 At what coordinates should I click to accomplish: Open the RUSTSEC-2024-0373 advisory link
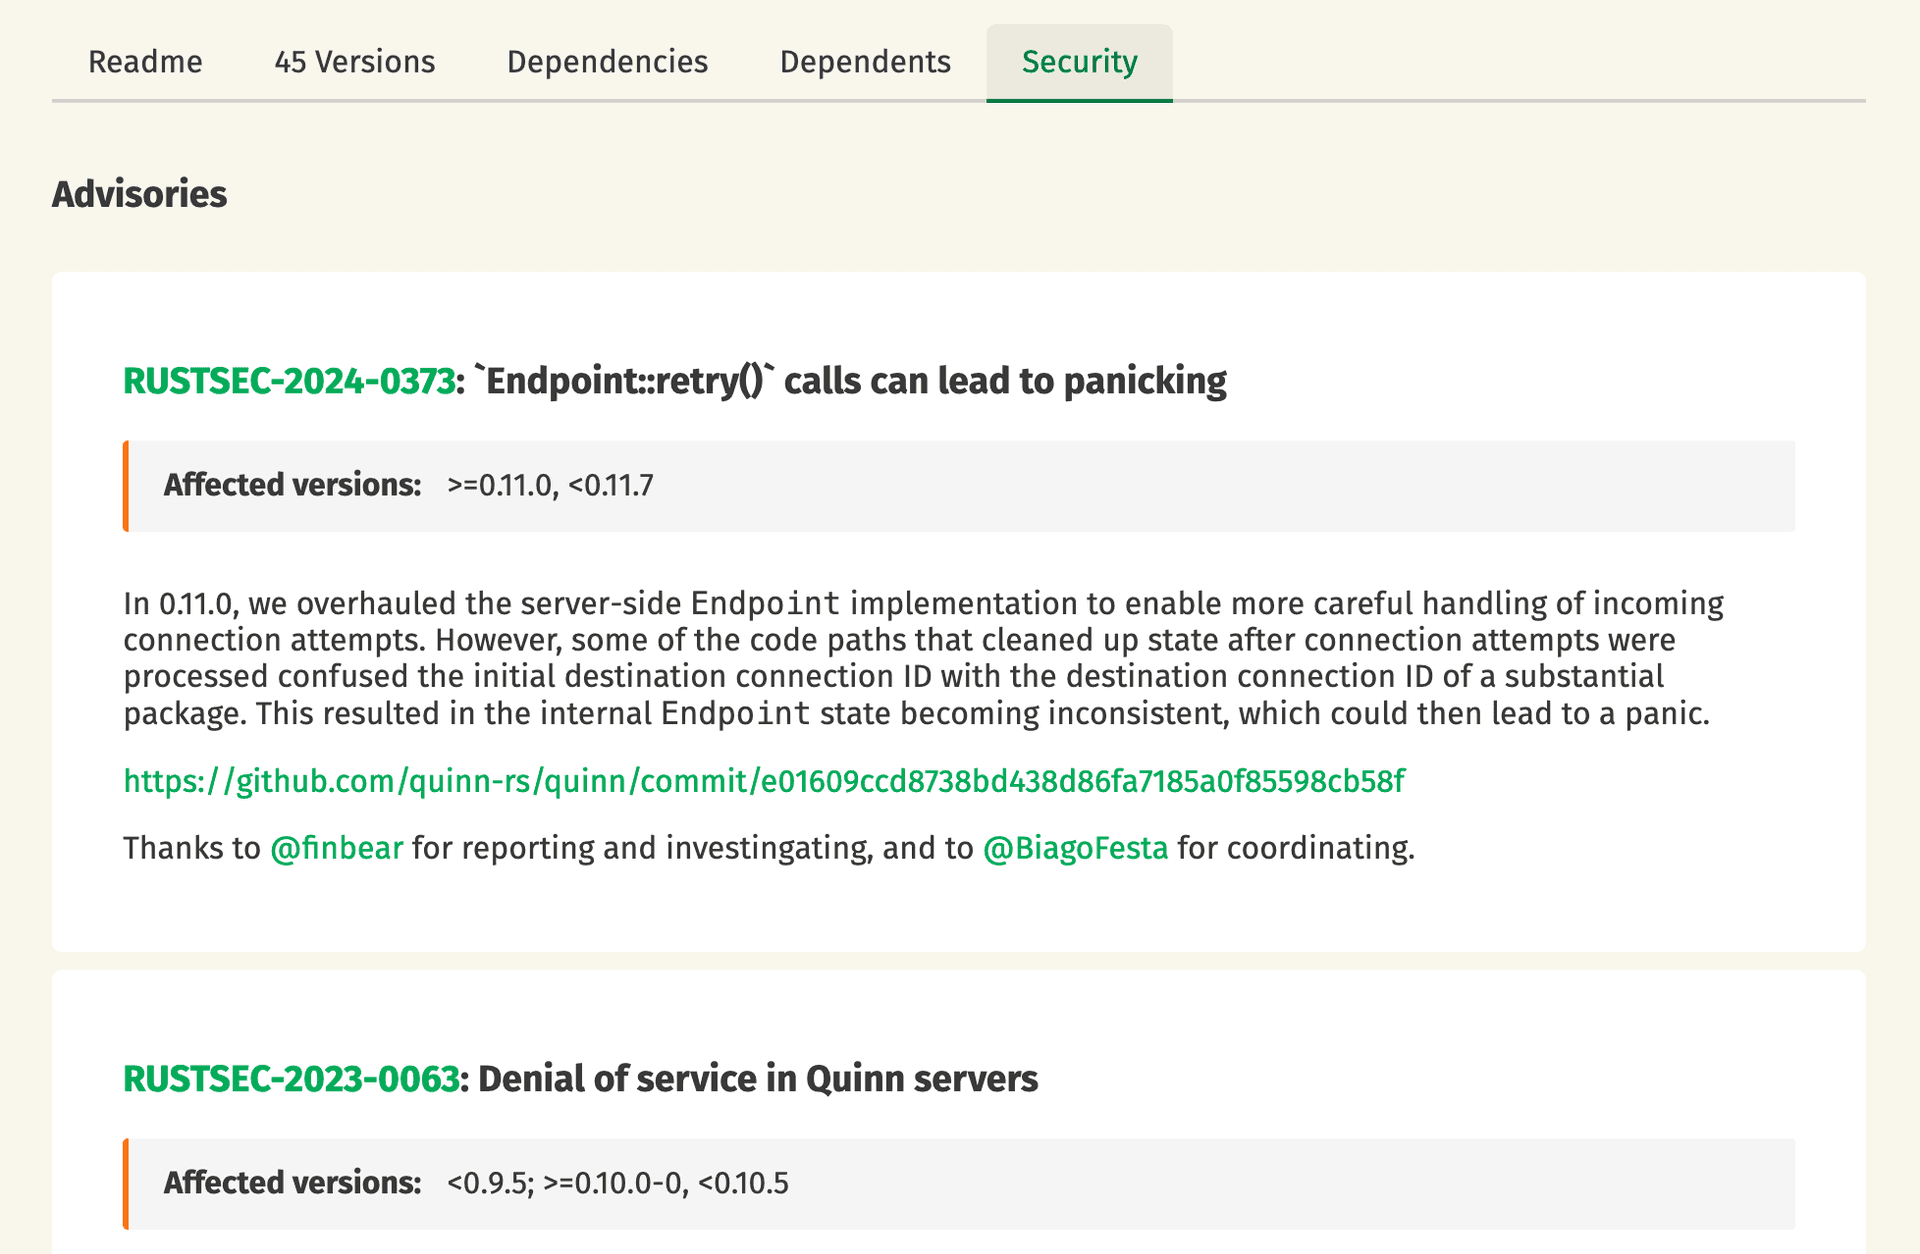tap(289, 380)
